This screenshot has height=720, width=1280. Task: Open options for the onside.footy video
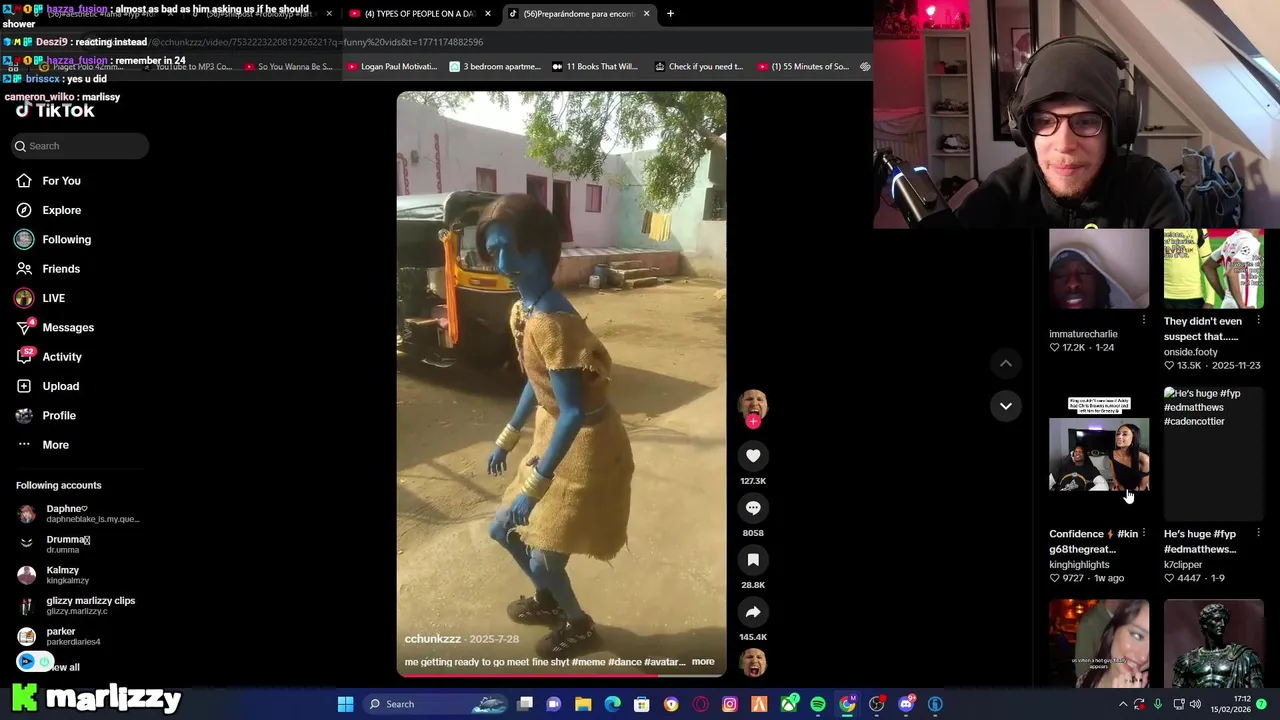(x=1258, y=320)
